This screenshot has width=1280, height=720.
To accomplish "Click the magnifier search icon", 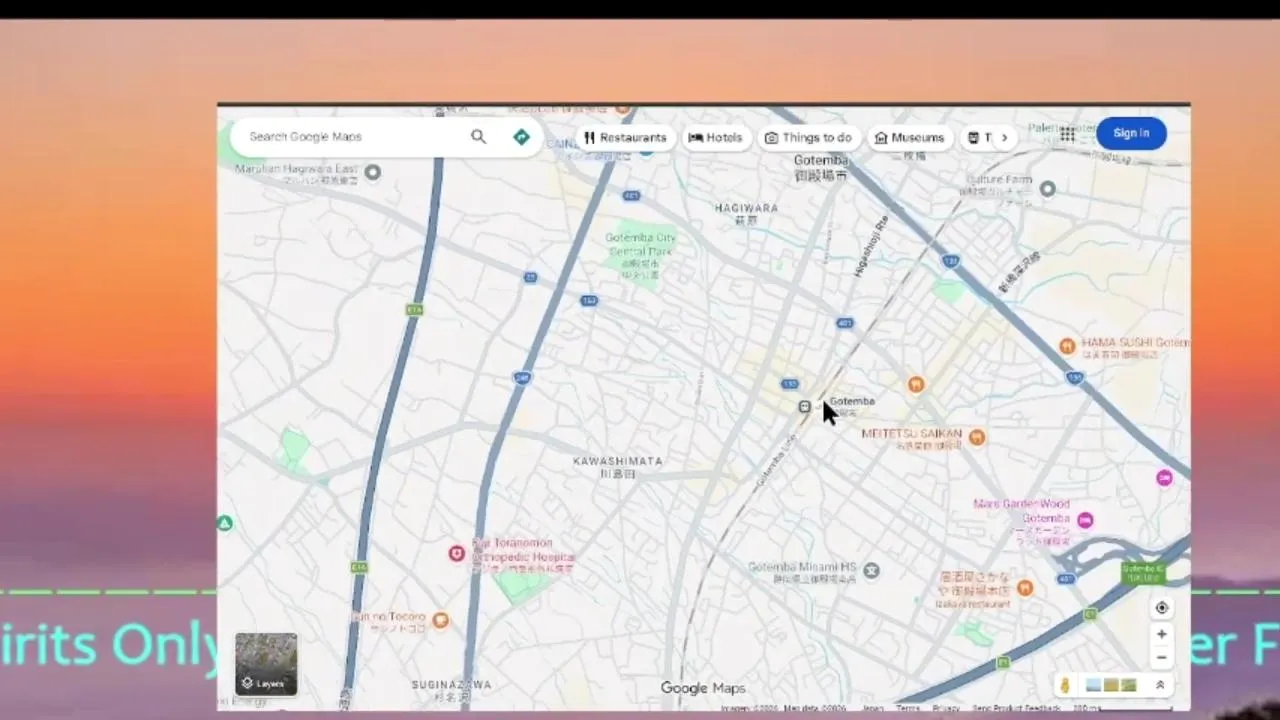I will pos(479,137).
